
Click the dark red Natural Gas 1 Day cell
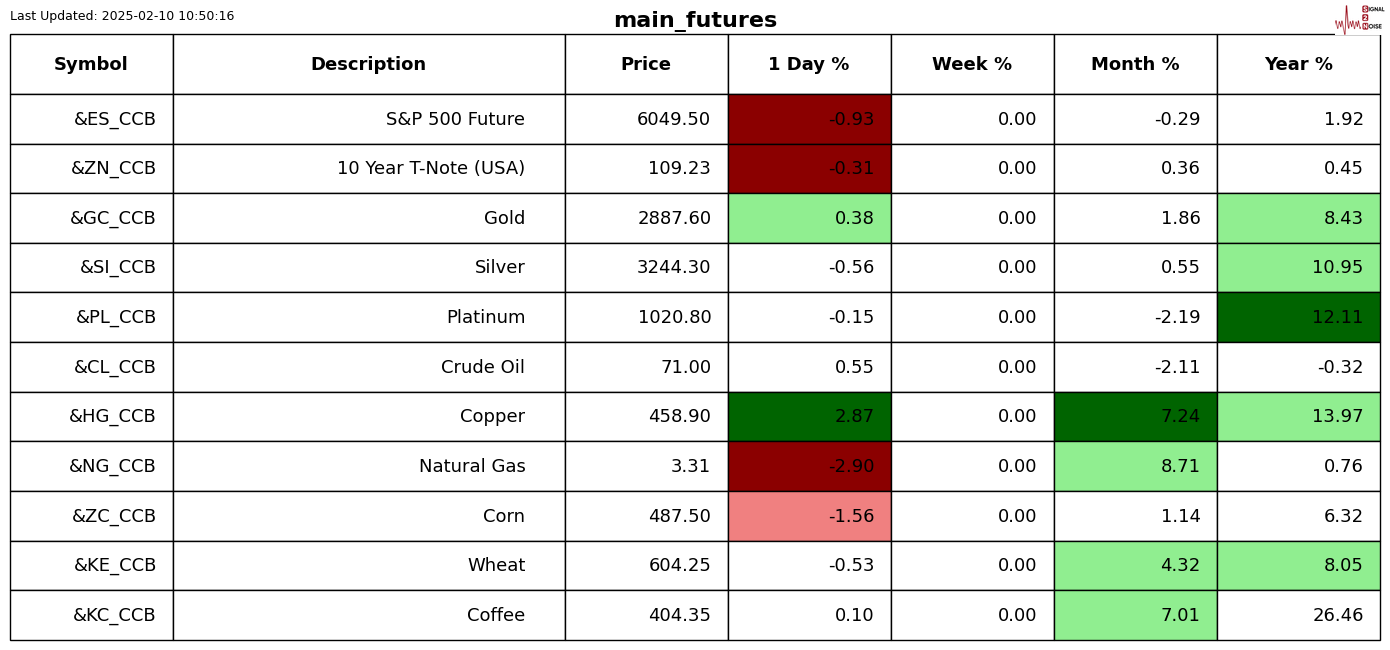pyautogui.click(x=809, y=467)
